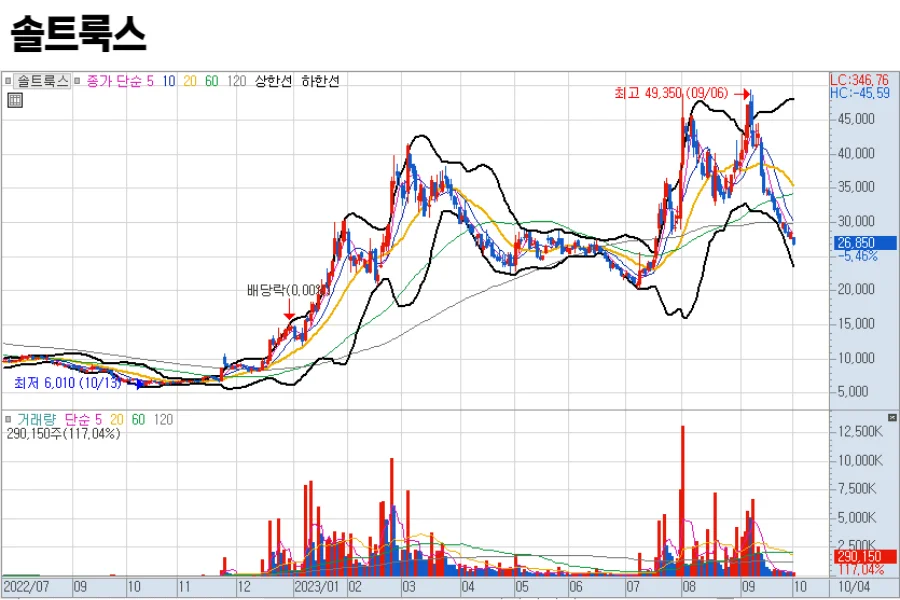The height and width of the screenshot is (600, 900).
Task: Select the 솔트룩스 legend box
Action: click(42, 81)
